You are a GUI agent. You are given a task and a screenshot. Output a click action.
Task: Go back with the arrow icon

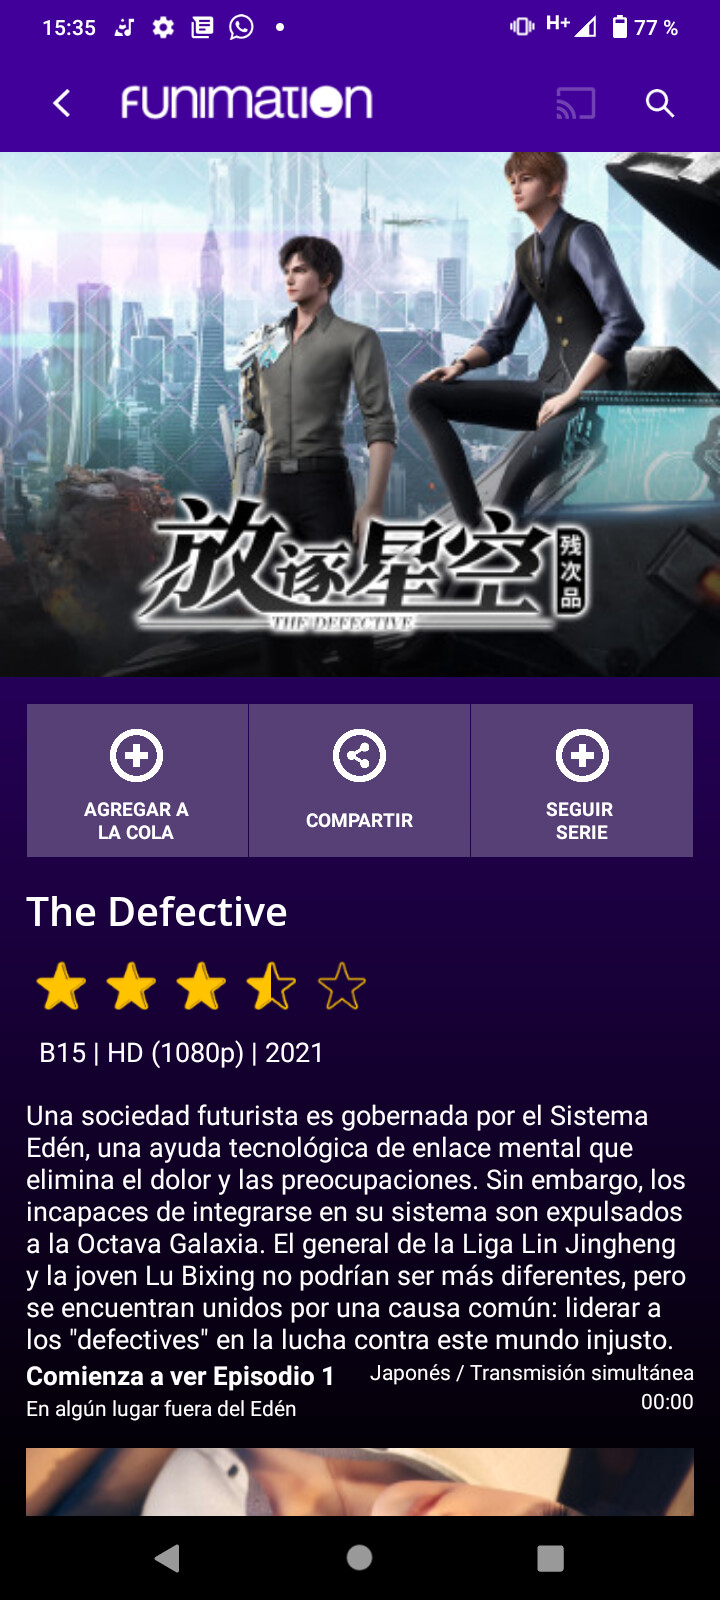(x=62, y=103)
